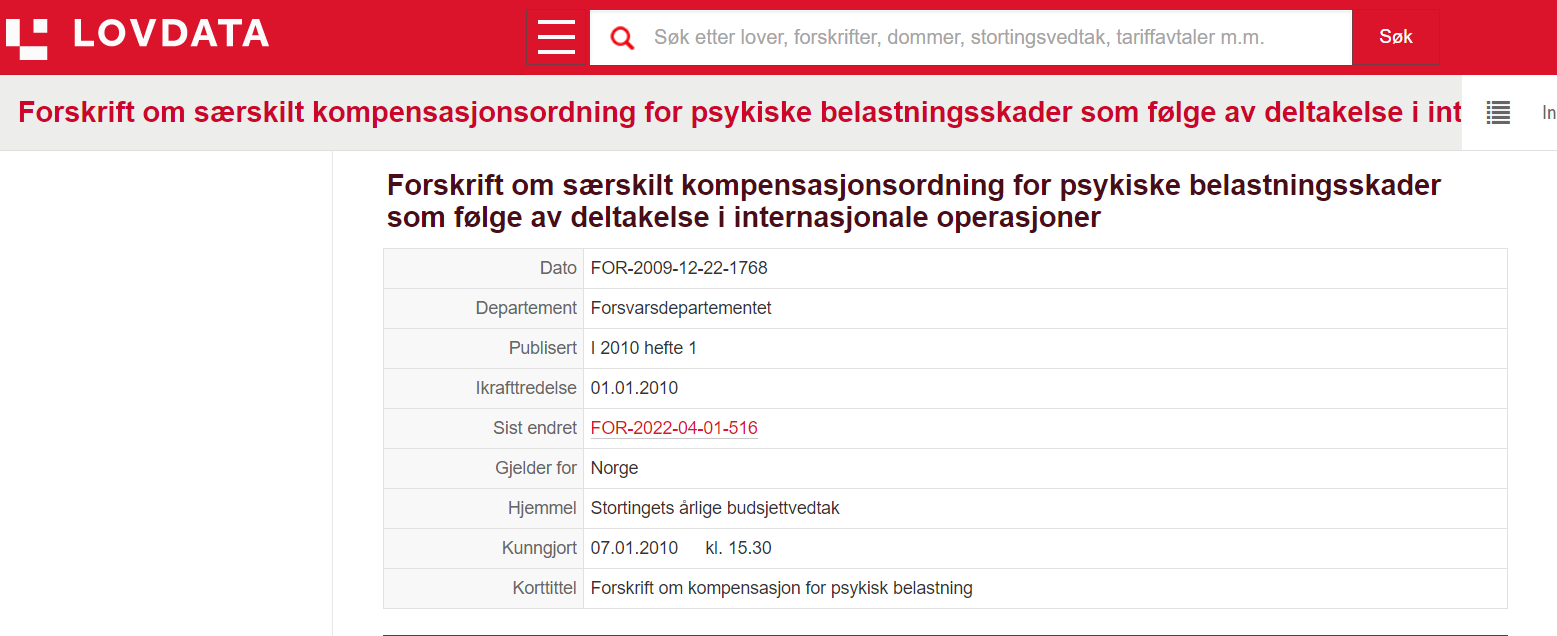This screenshot has height=636, width=1557.
Task: Click the Korttittel value text
Action: 782,588
